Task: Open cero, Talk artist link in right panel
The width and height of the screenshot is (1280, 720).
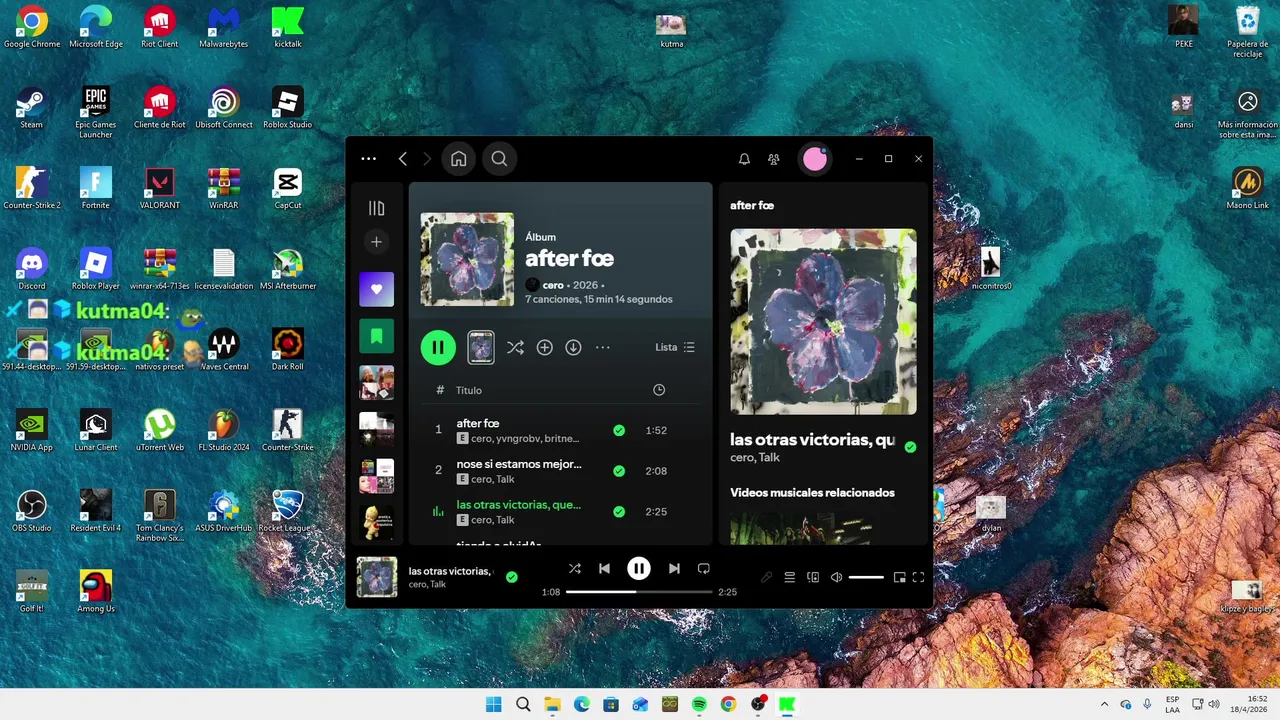Action: 755,458
